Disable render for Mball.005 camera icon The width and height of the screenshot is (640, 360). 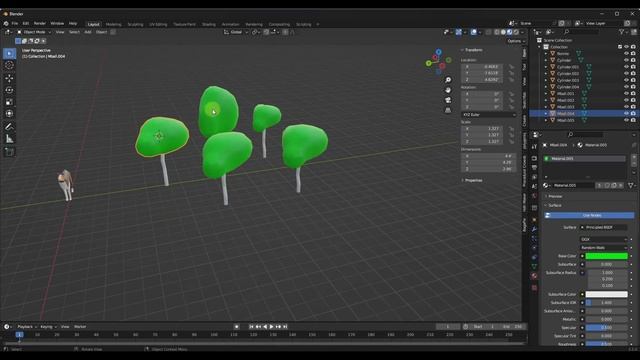pyautogui.click(x=633, y=120)
